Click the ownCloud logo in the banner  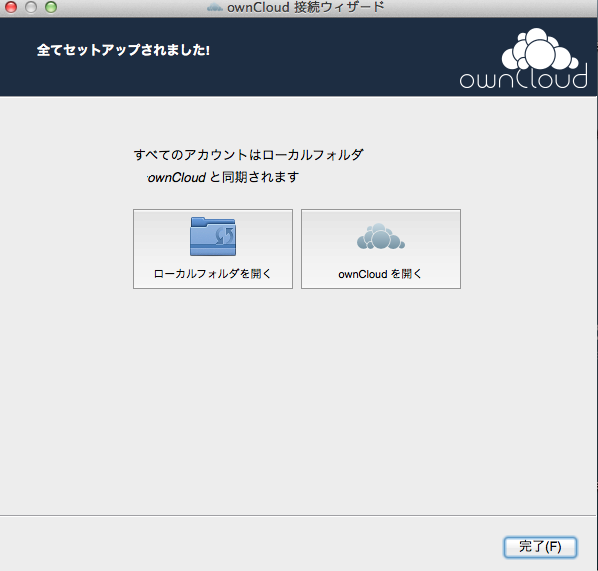pos(523,58)
